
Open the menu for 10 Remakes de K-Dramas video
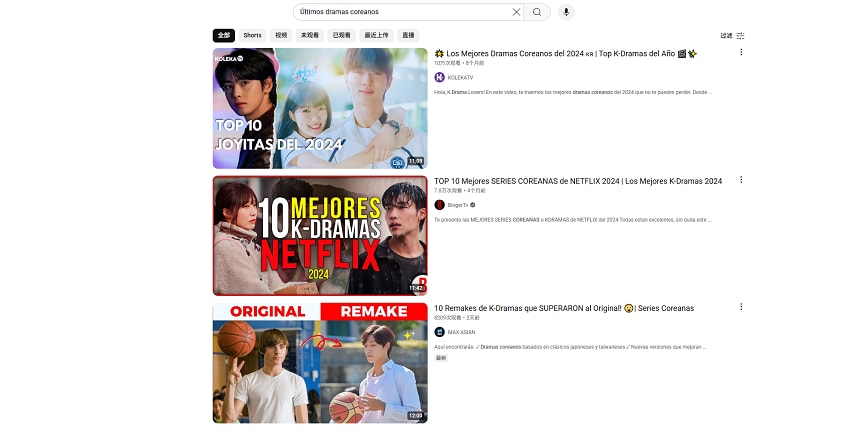click(741, 307)
